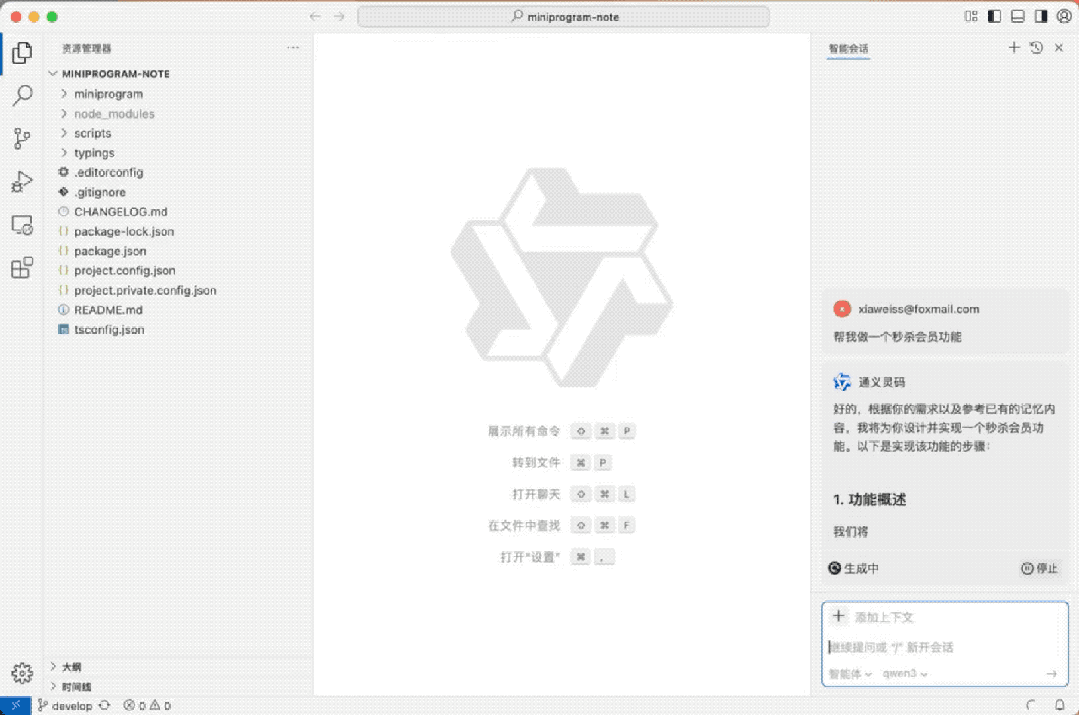Click the 通义灵码 assistant logo

tap(842, 382)
